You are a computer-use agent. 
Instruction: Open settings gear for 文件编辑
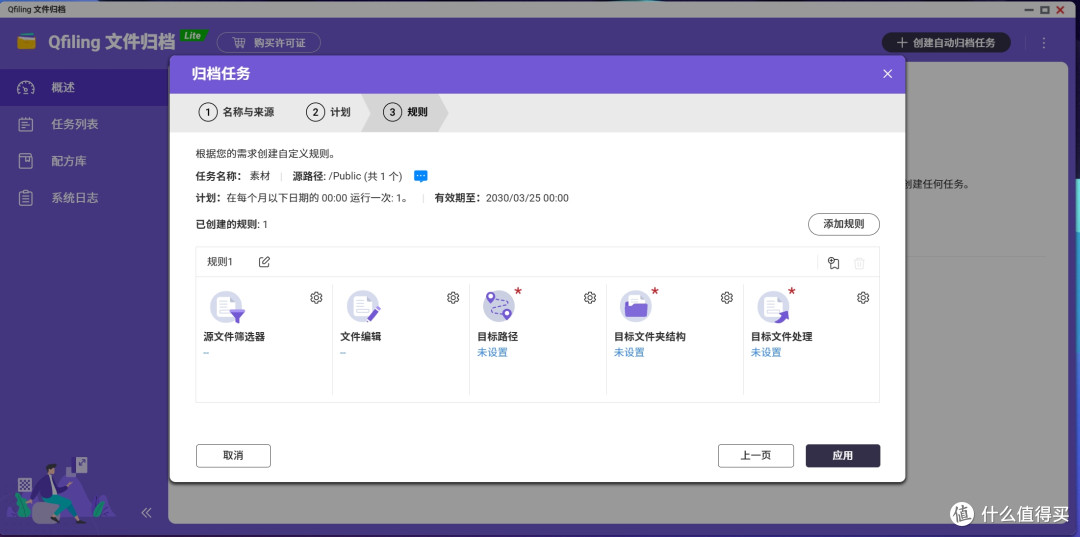click(x=453, y=297)
